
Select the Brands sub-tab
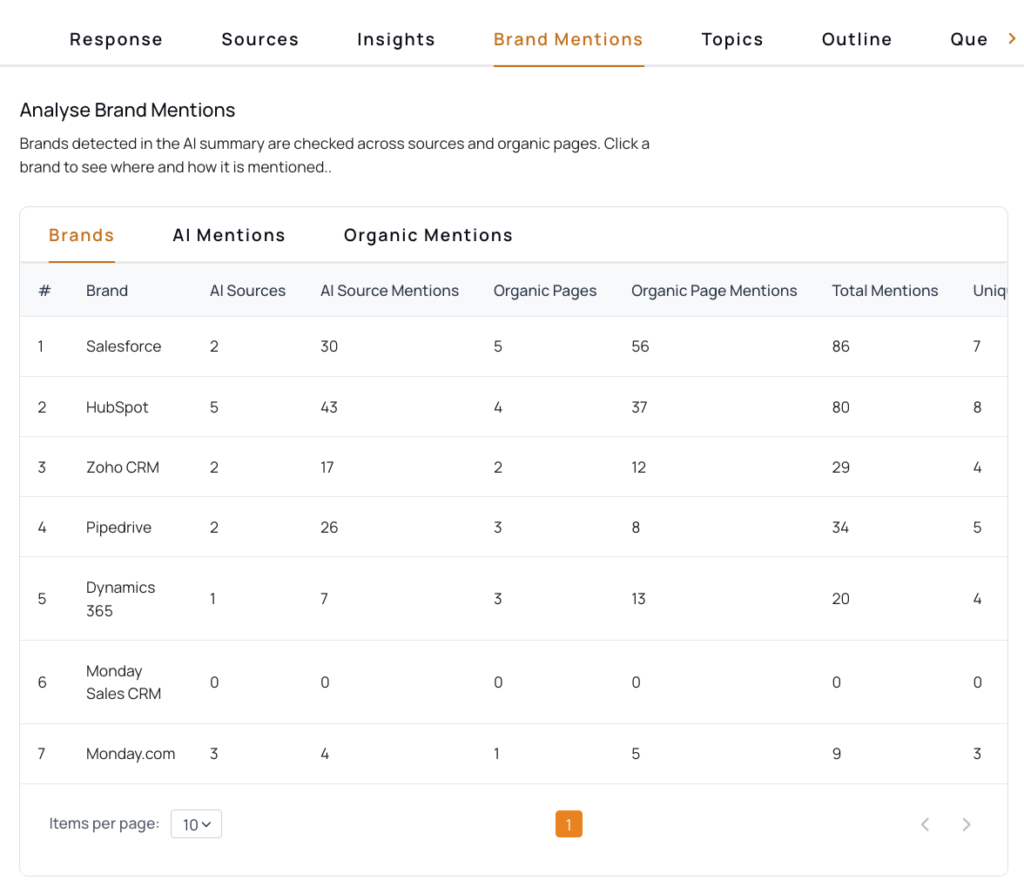click(82, 236)
